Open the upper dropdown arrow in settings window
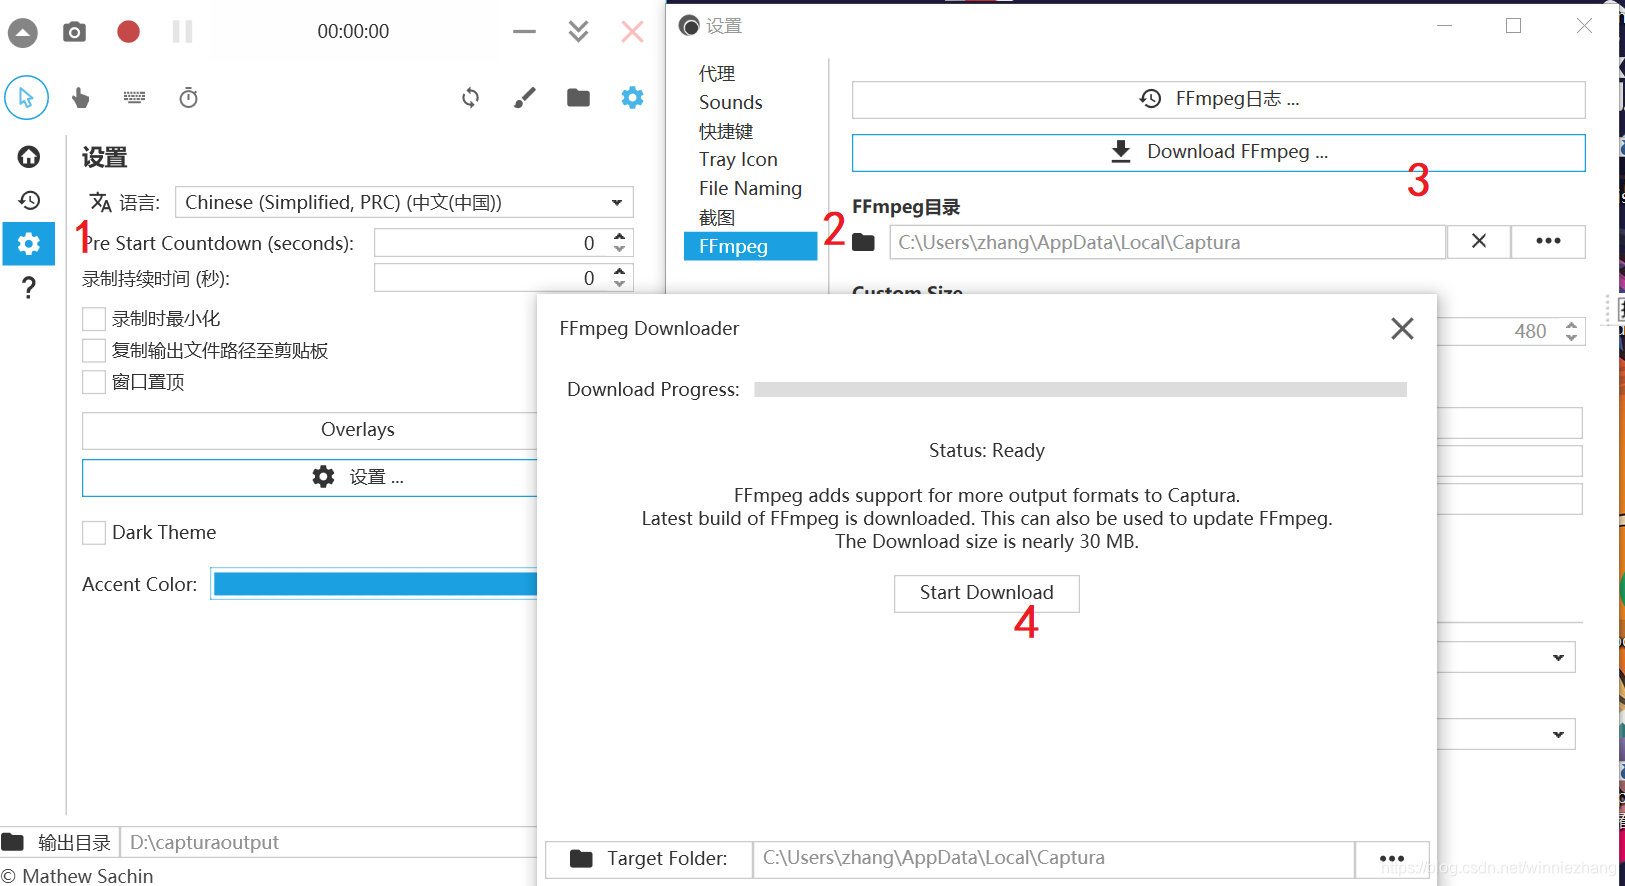 point(1558,657)
